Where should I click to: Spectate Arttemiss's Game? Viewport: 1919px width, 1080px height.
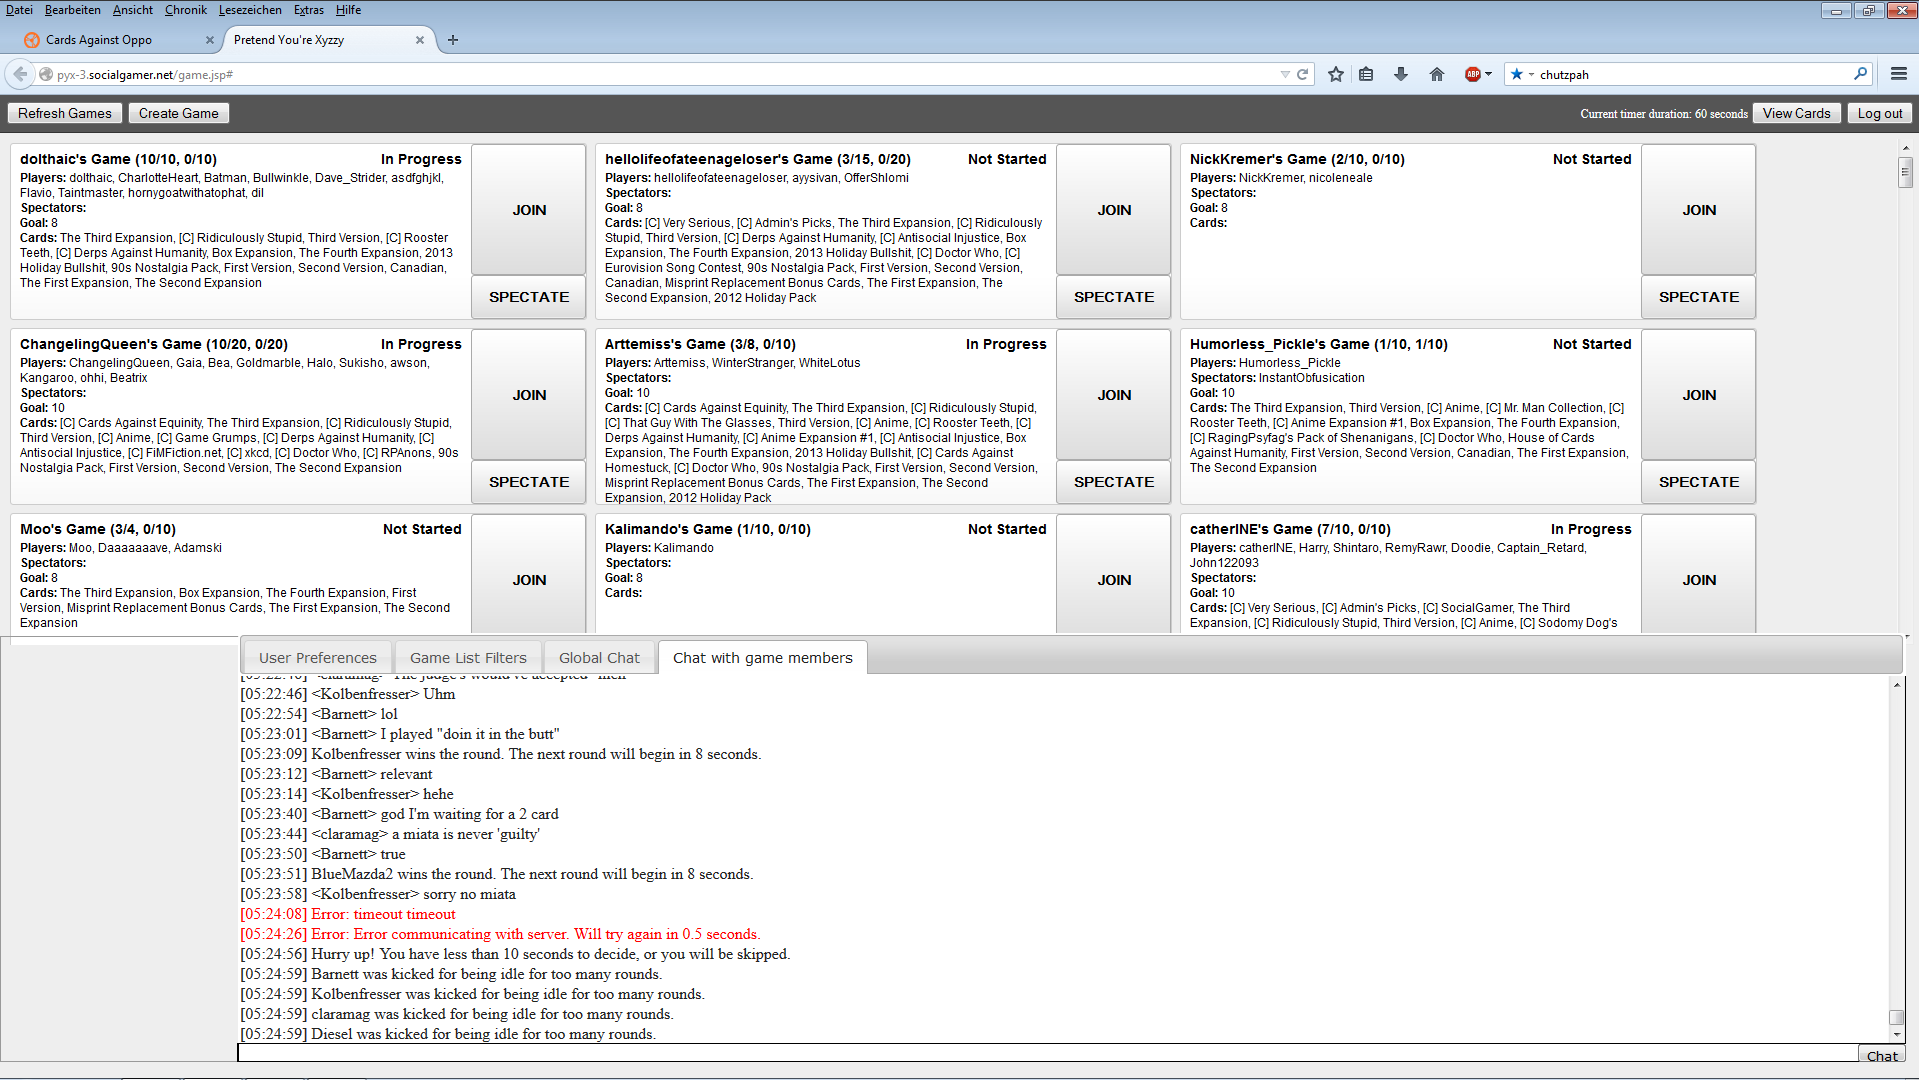pos(1114,482)
